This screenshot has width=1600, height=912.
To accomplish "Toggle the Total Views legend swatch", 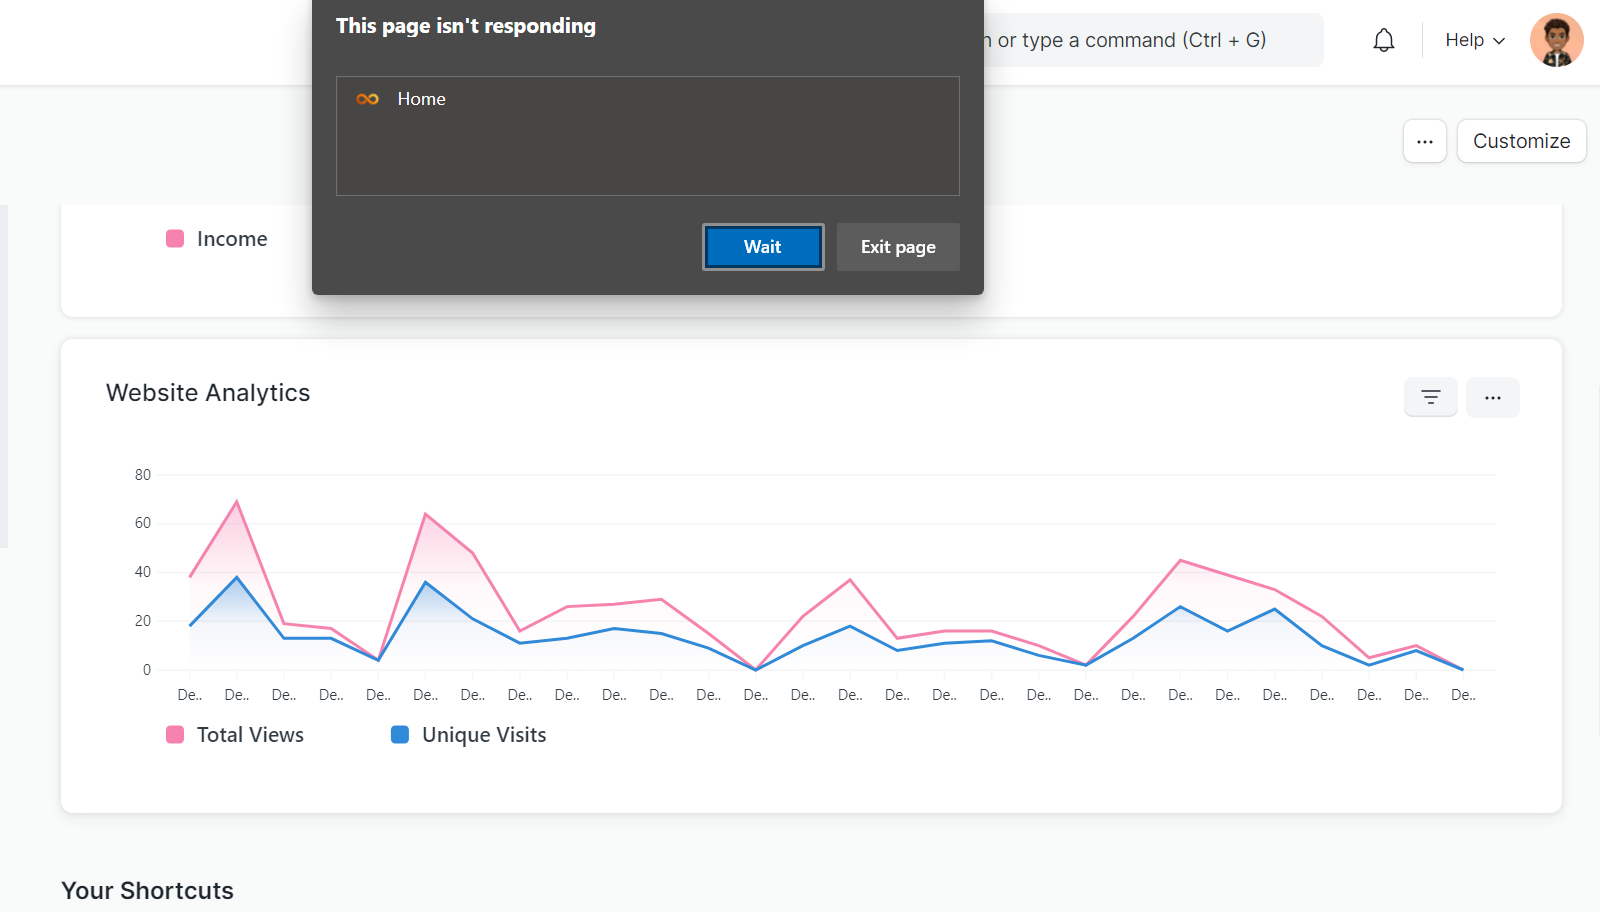I will (x=175, y=735).
